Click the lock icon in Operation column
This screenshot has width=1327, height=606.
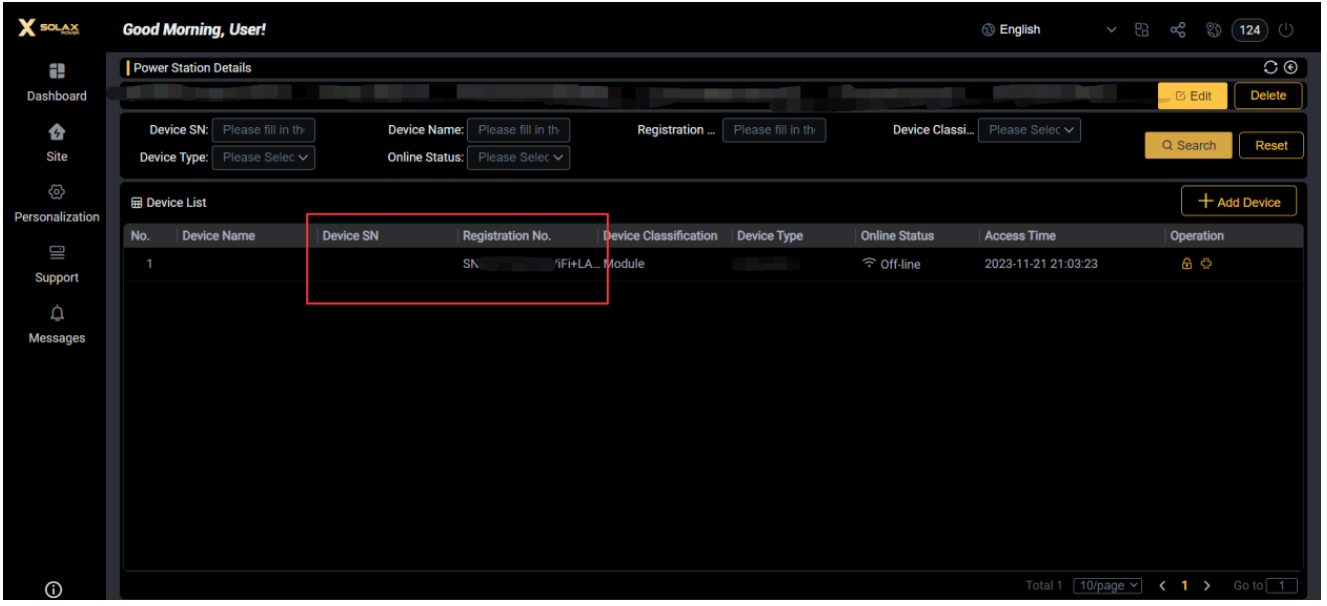[x=1187, y=264]
